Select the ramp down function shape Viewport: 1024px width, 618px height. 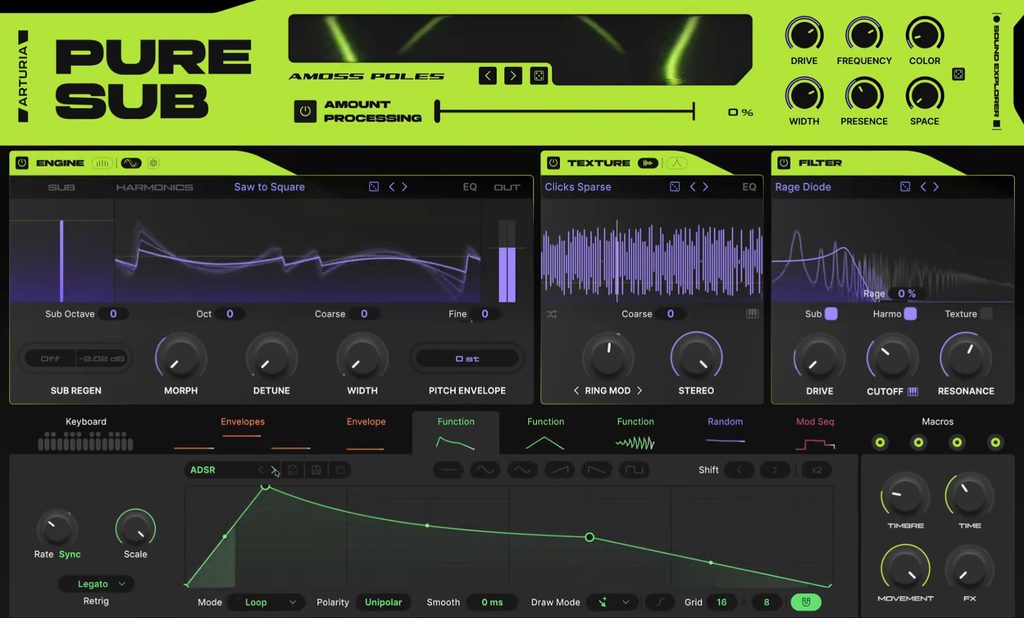tap(597, 470)
